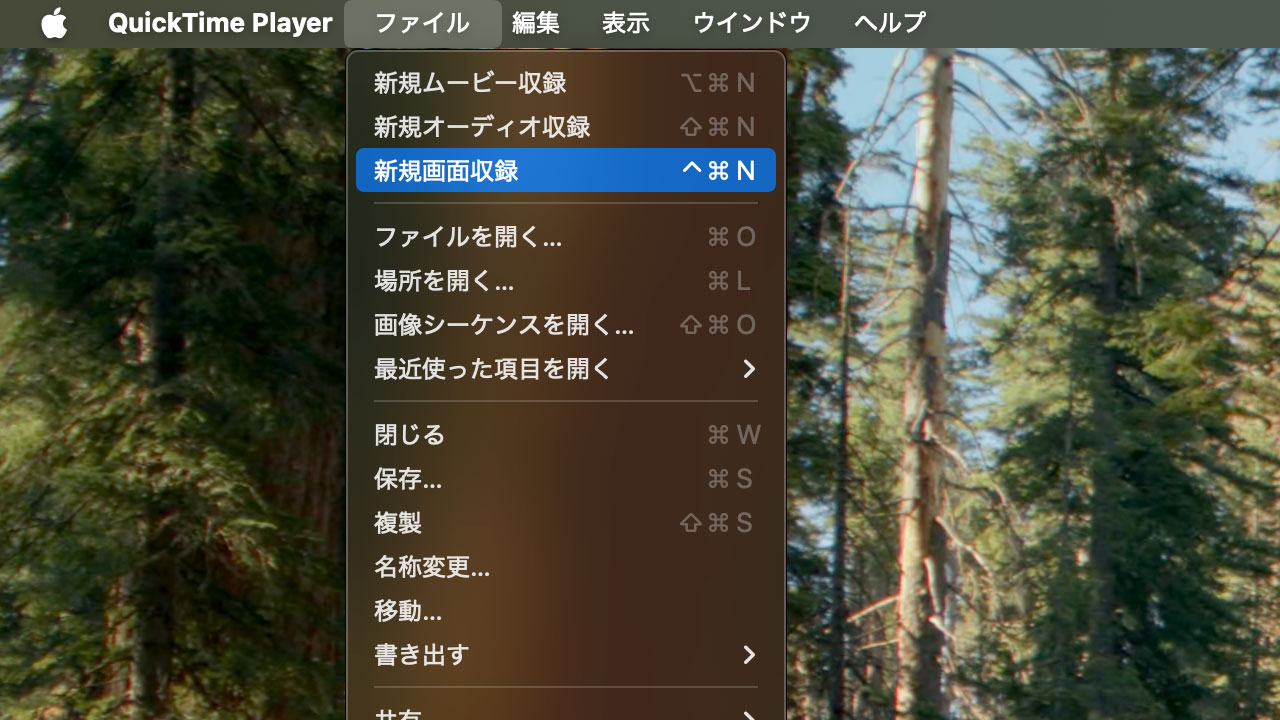This screenshot has width=1280, height=720.
Task: Open the 表示 menu
Action: coord(626,23)
